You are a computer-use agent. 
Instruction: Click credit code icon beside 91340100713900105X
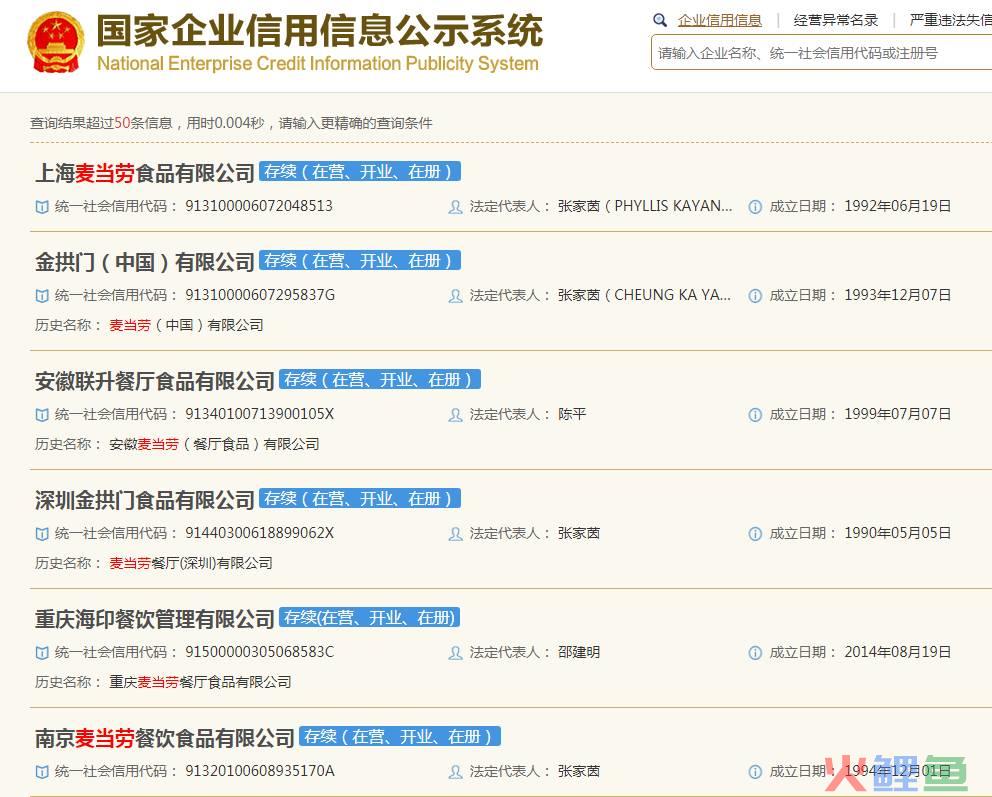coord(42,415)
